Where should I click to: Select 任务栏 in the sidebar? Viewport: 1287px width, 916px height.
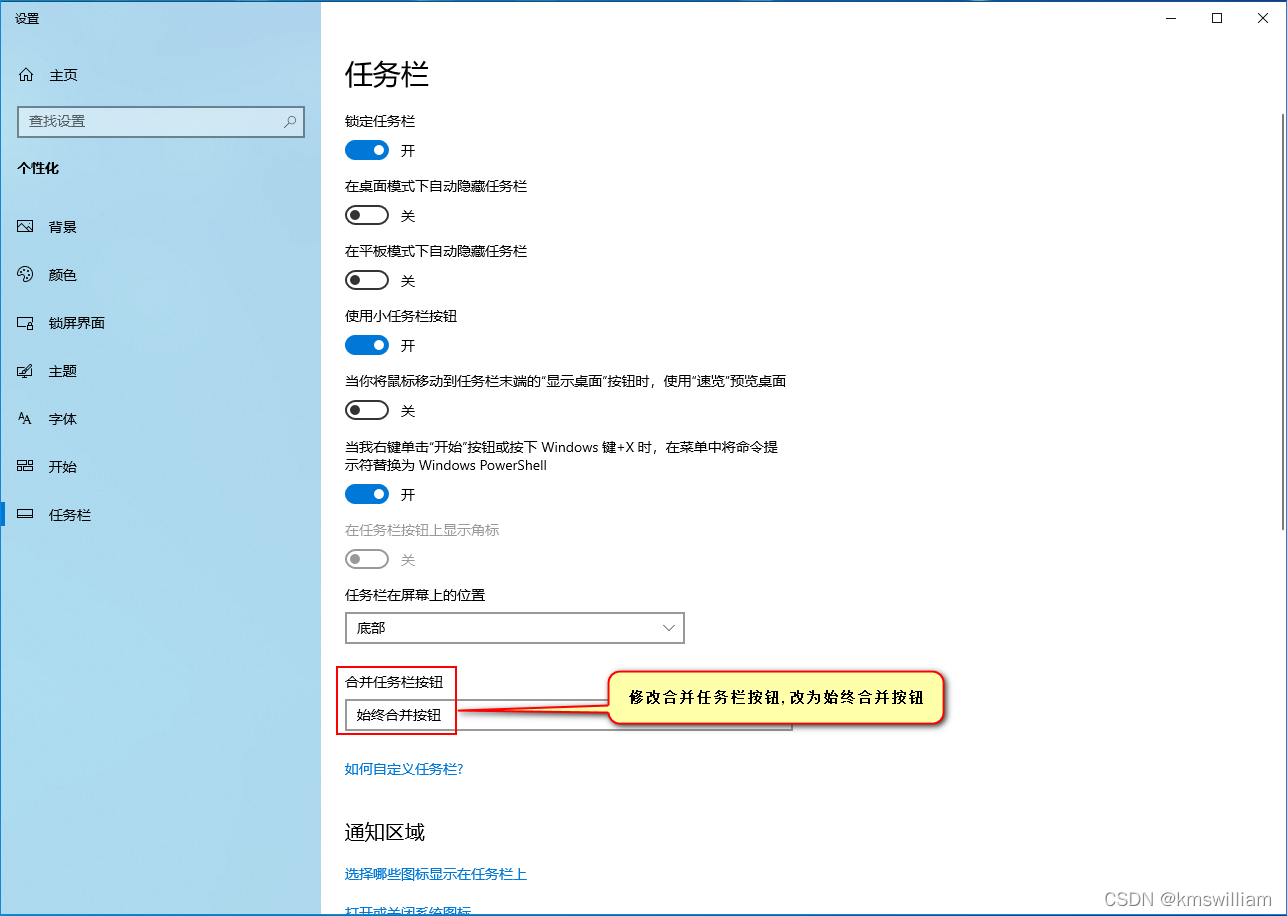[160, 515]
